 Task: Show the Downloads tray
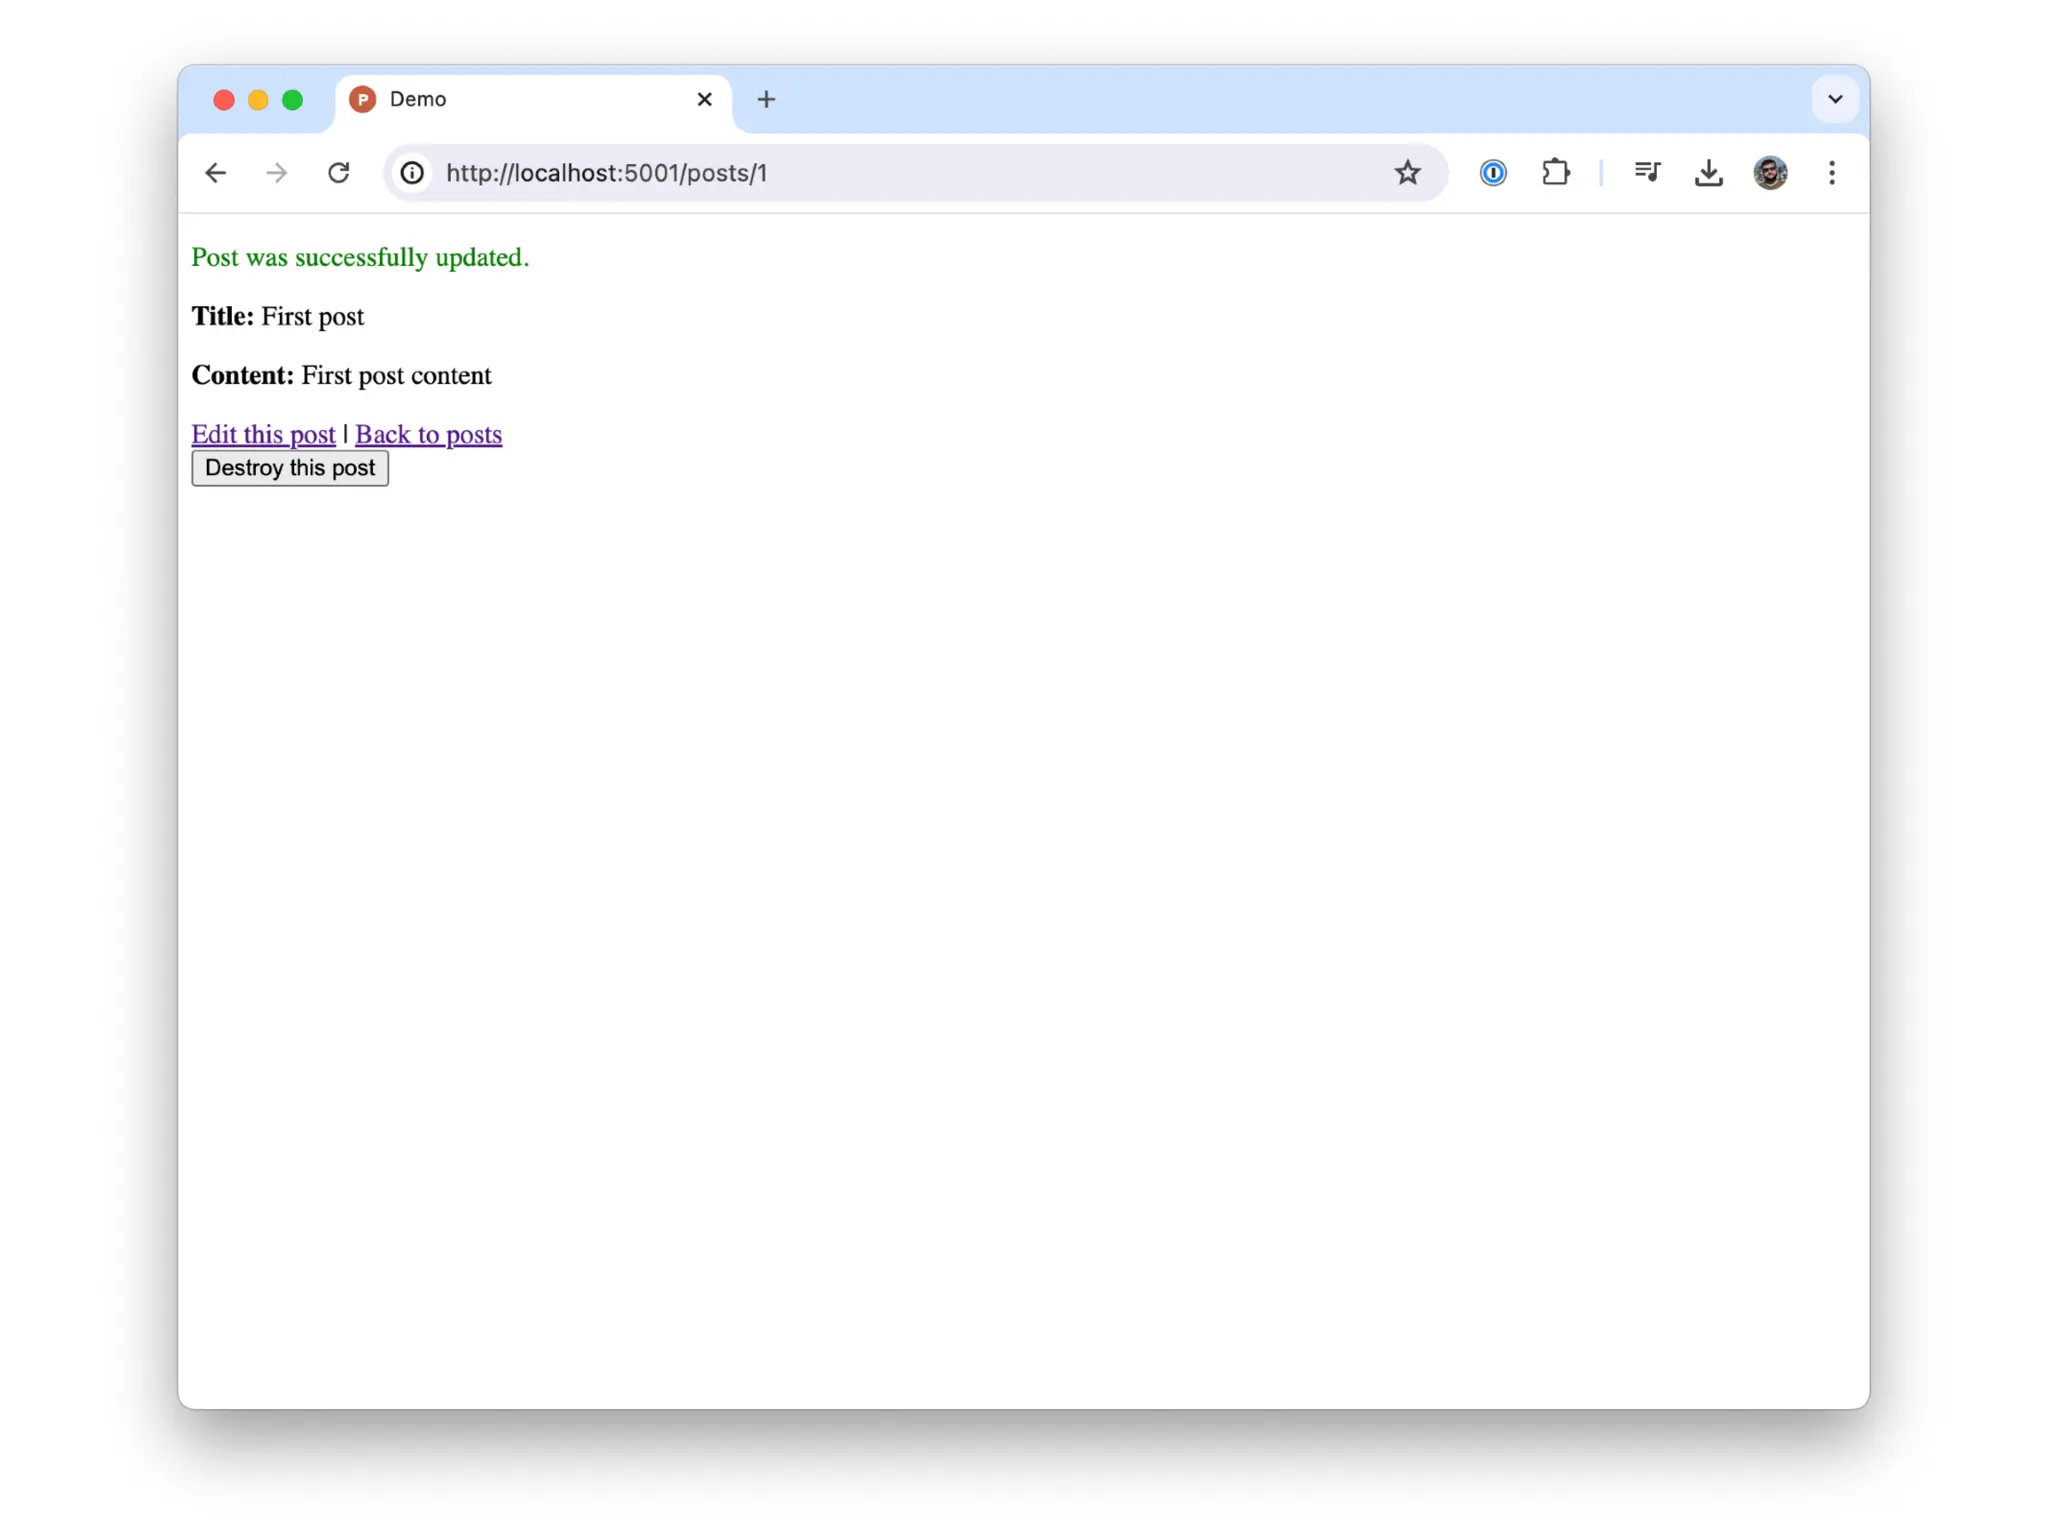coord(1709,173)
